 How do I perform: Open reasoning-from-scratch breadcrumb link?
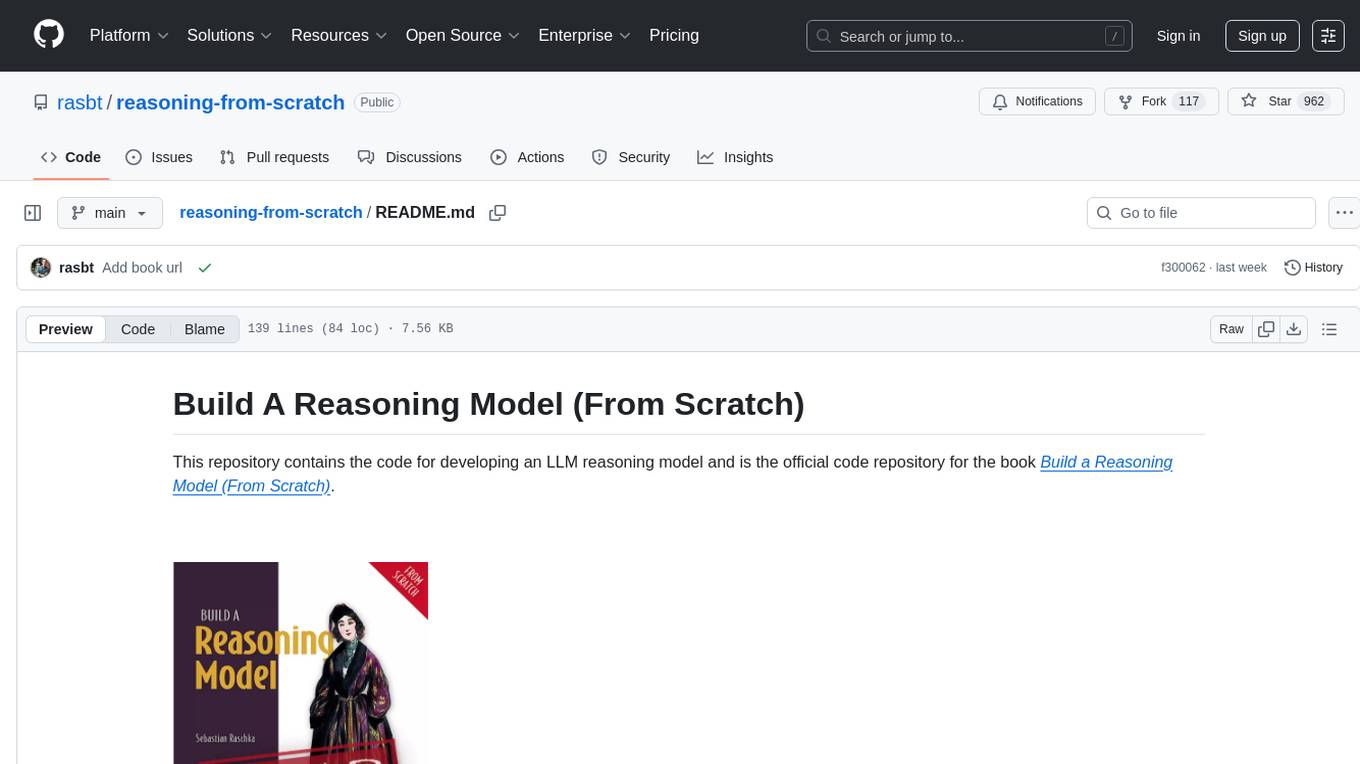click(271, 212)
